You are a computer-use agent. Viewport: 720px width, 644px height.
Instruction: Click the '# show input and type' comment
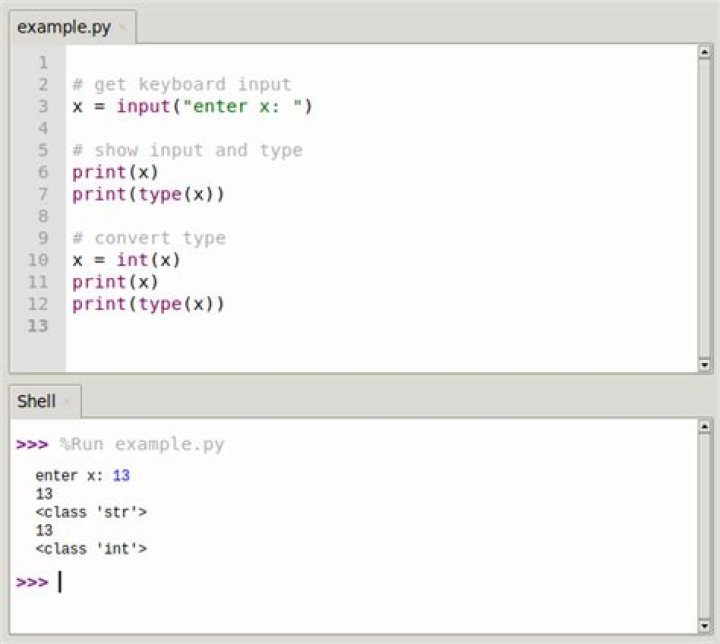pyautogui.click(x=187, y=151)
